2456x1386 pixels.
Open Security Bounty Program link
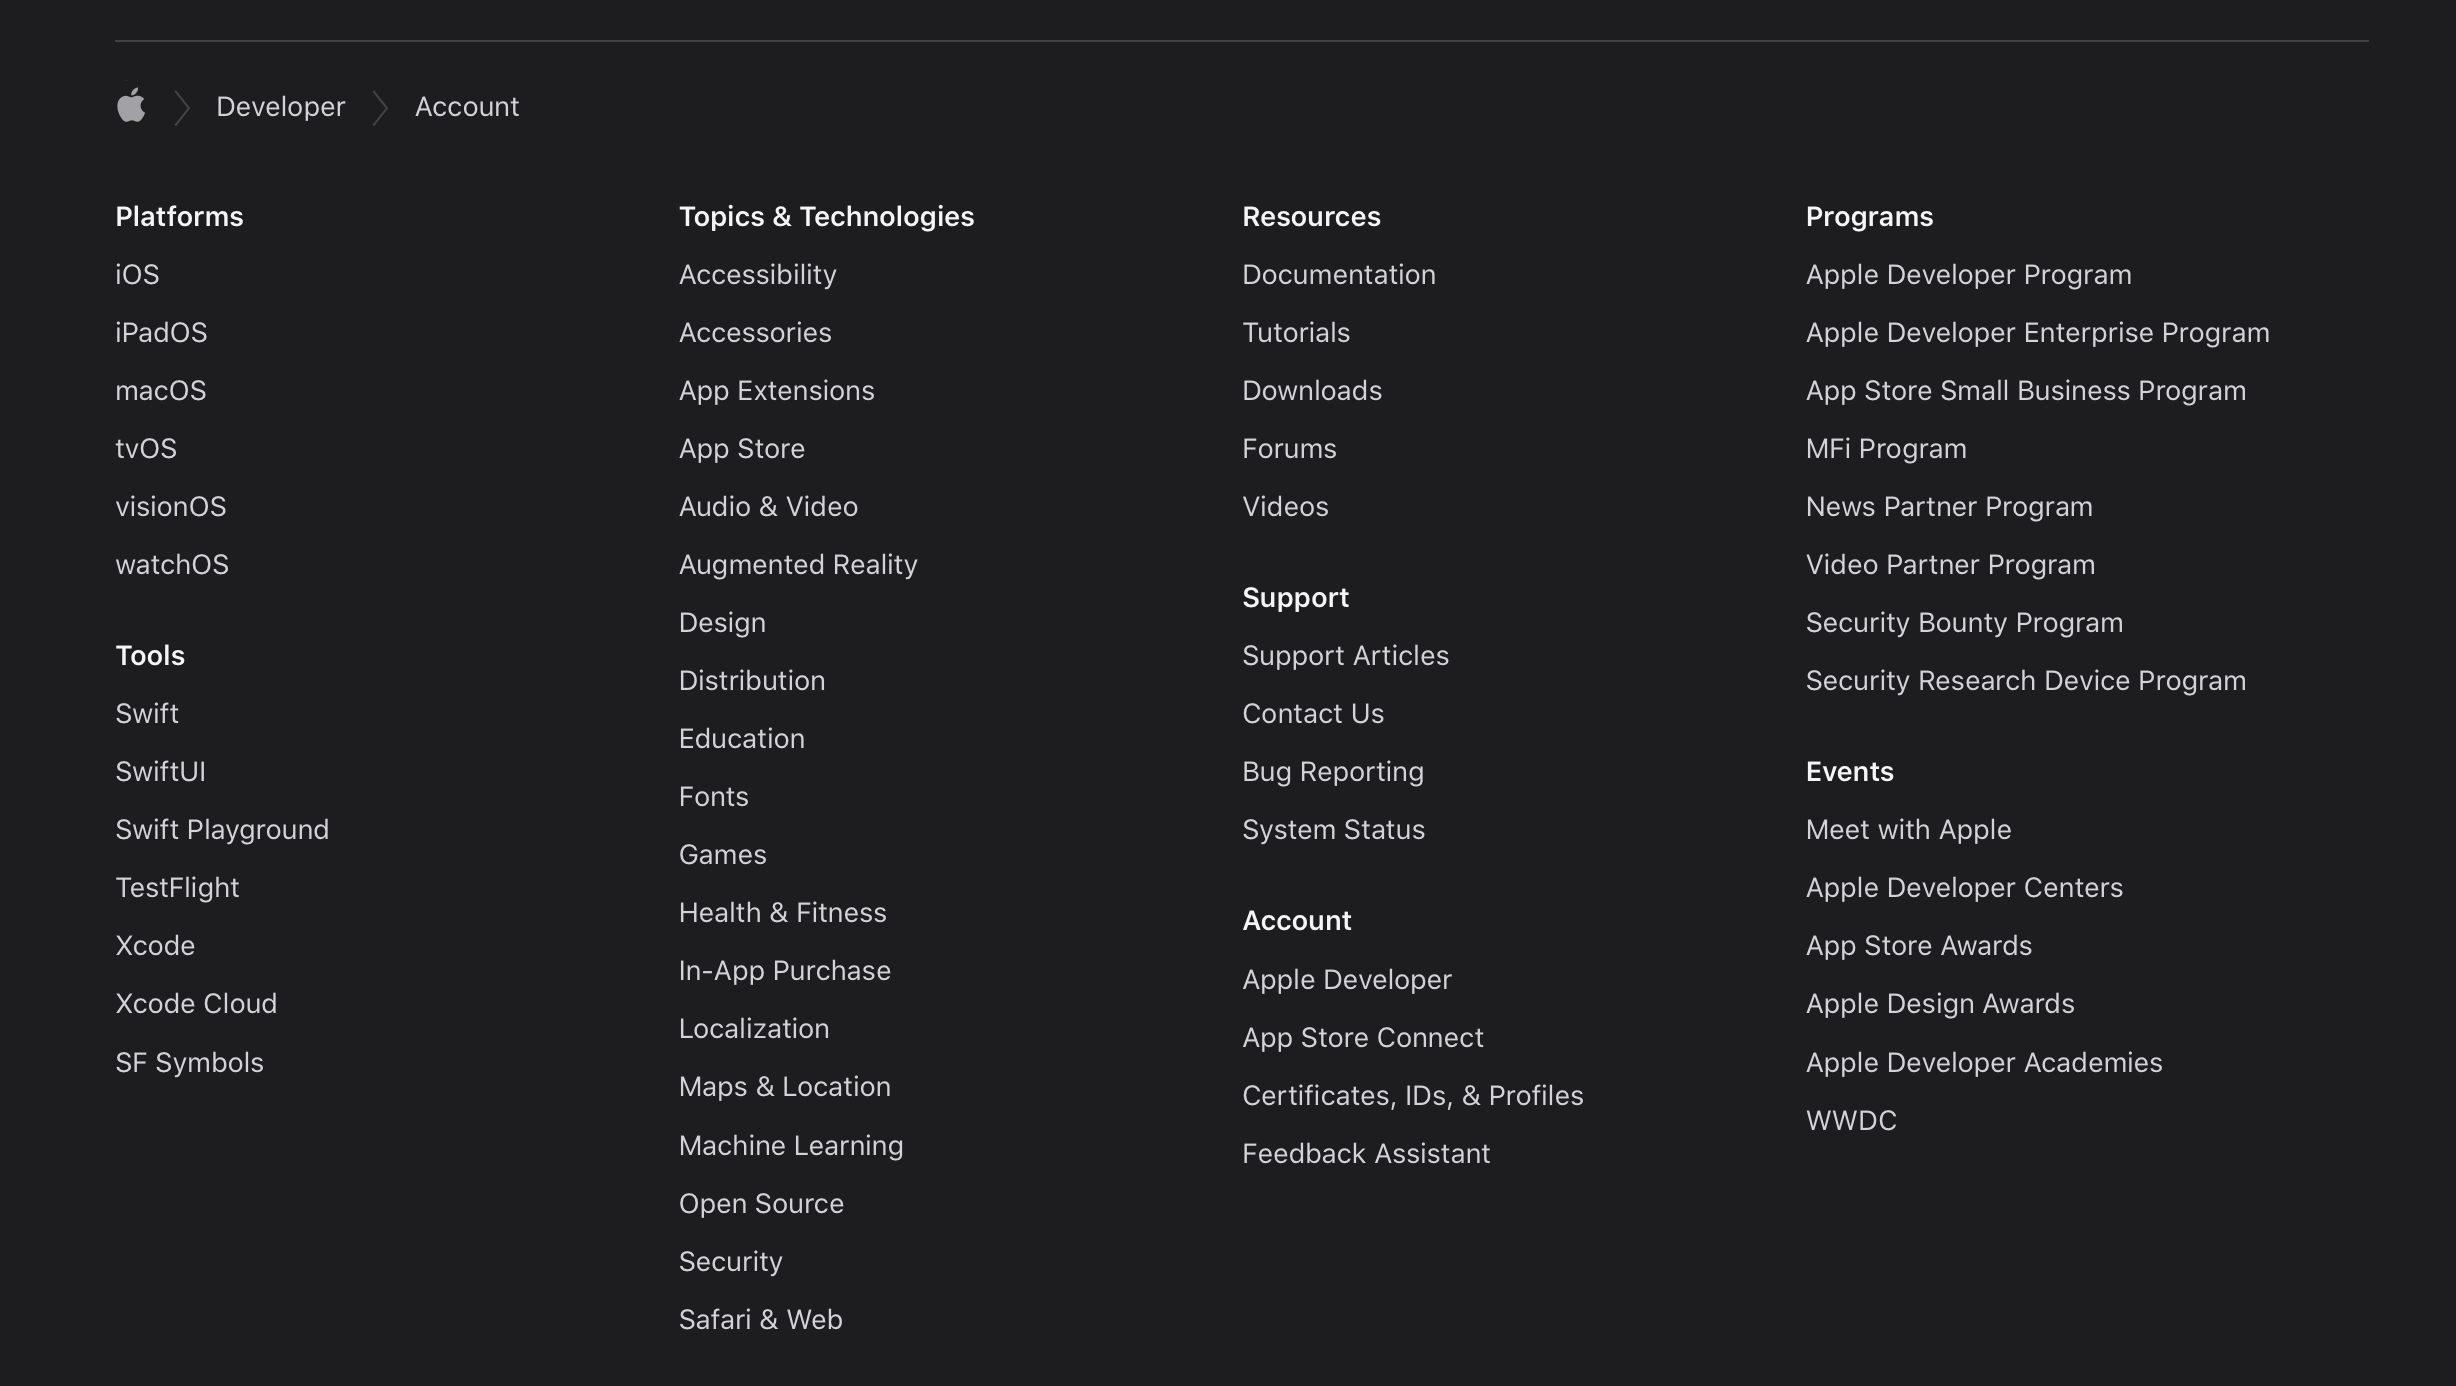click(x=1964, y=622)
